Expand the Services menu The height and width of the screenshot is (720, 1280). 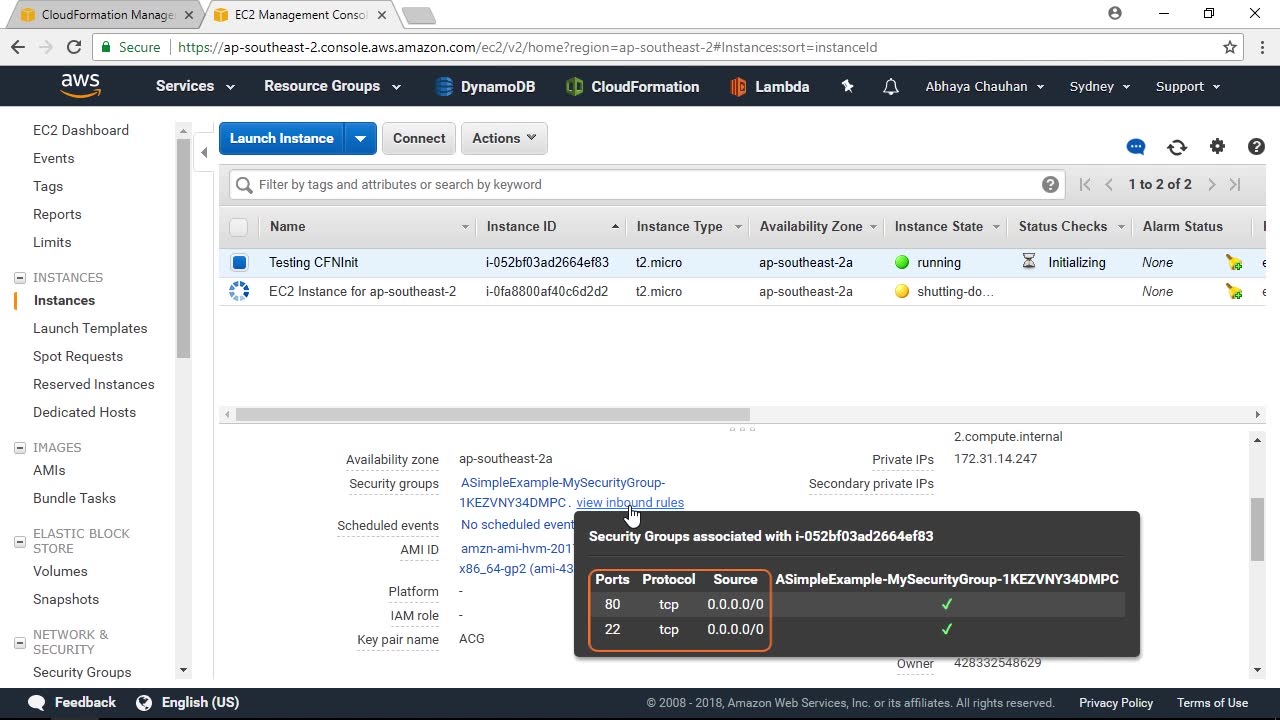195,86
